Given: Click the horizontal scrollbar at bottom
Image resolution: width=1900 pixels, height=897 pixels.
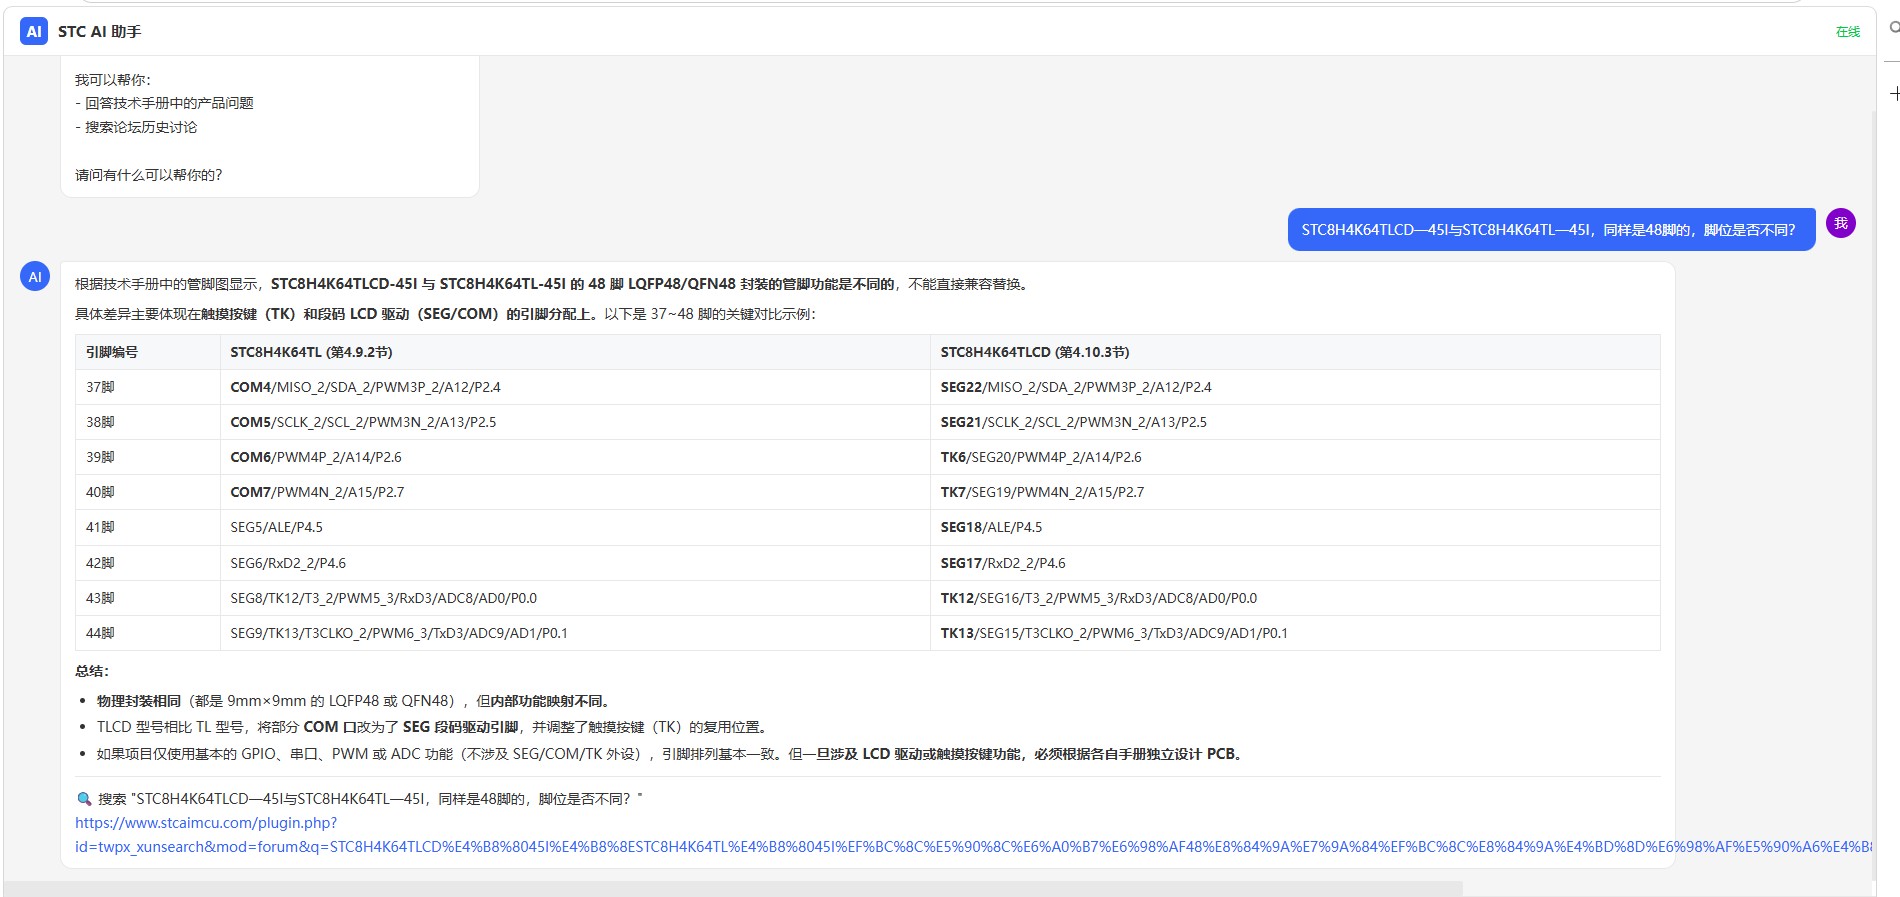Looking at the screenshot, I should point(733,889).
